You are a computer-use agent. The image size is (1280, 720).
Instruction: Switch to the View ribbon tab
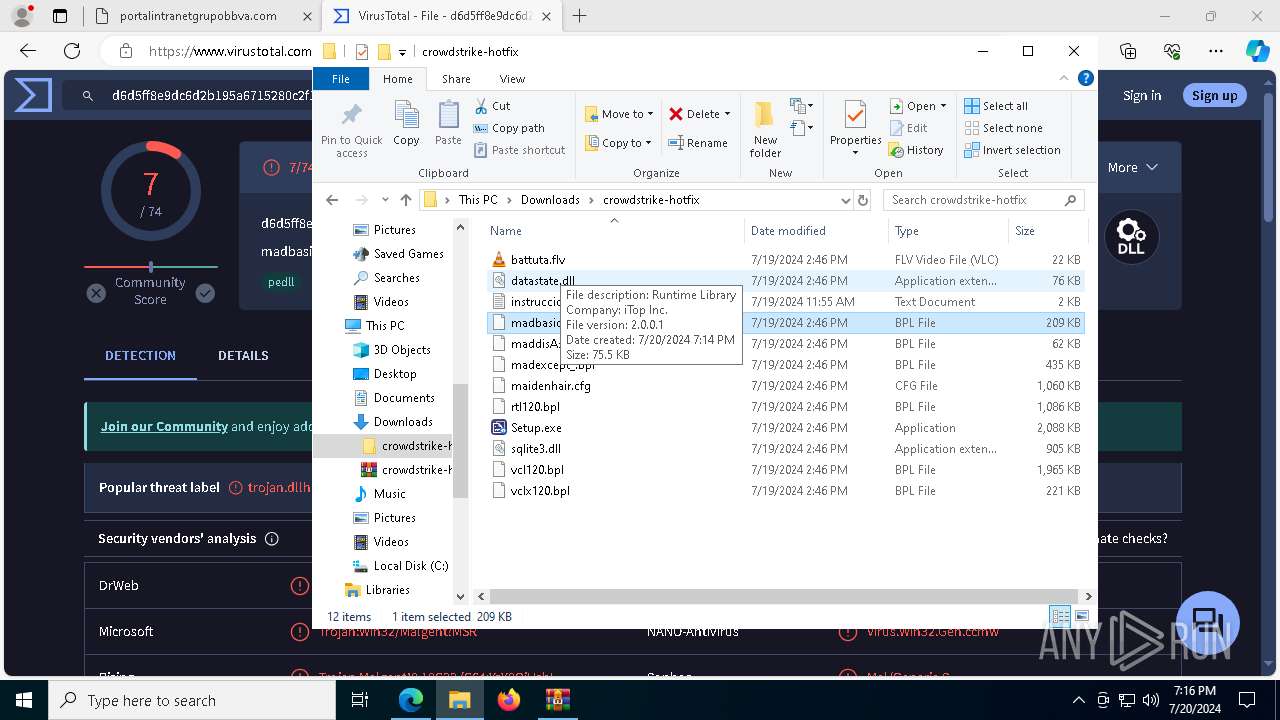(512, 79)
